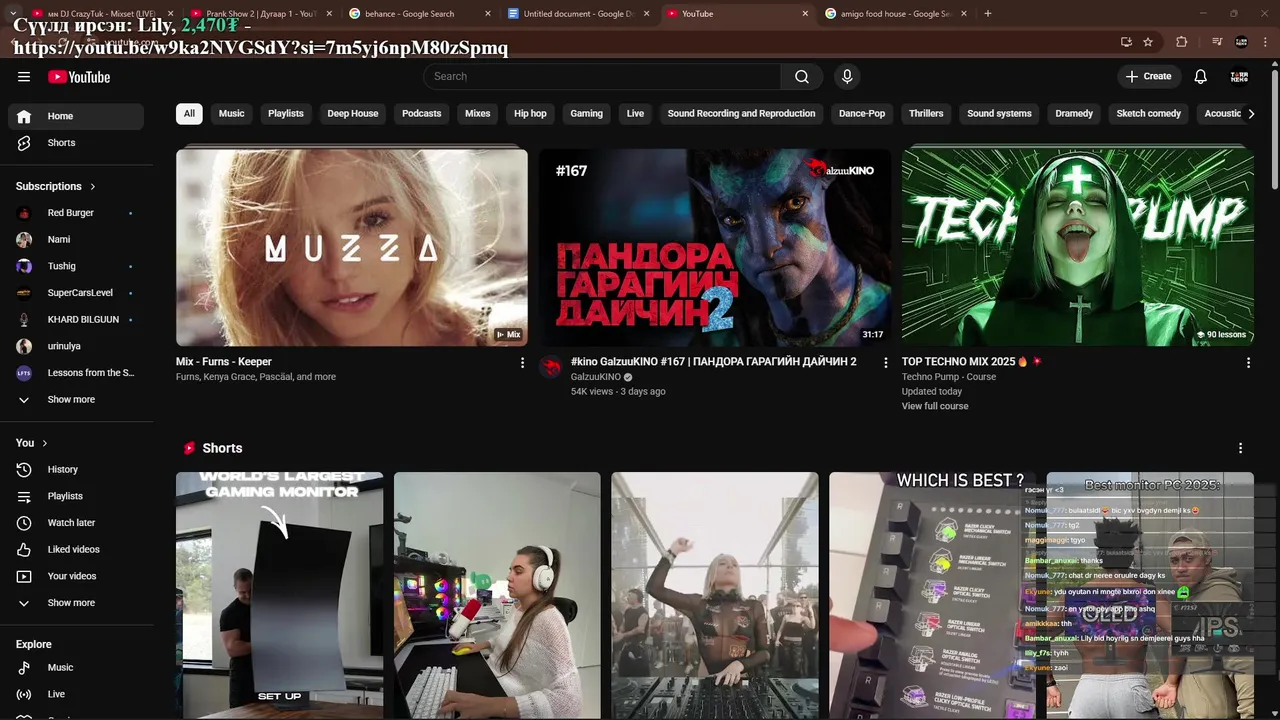Select the Gaming filter chip
This screenshot has width=1280, height=720.
point(587,114)
